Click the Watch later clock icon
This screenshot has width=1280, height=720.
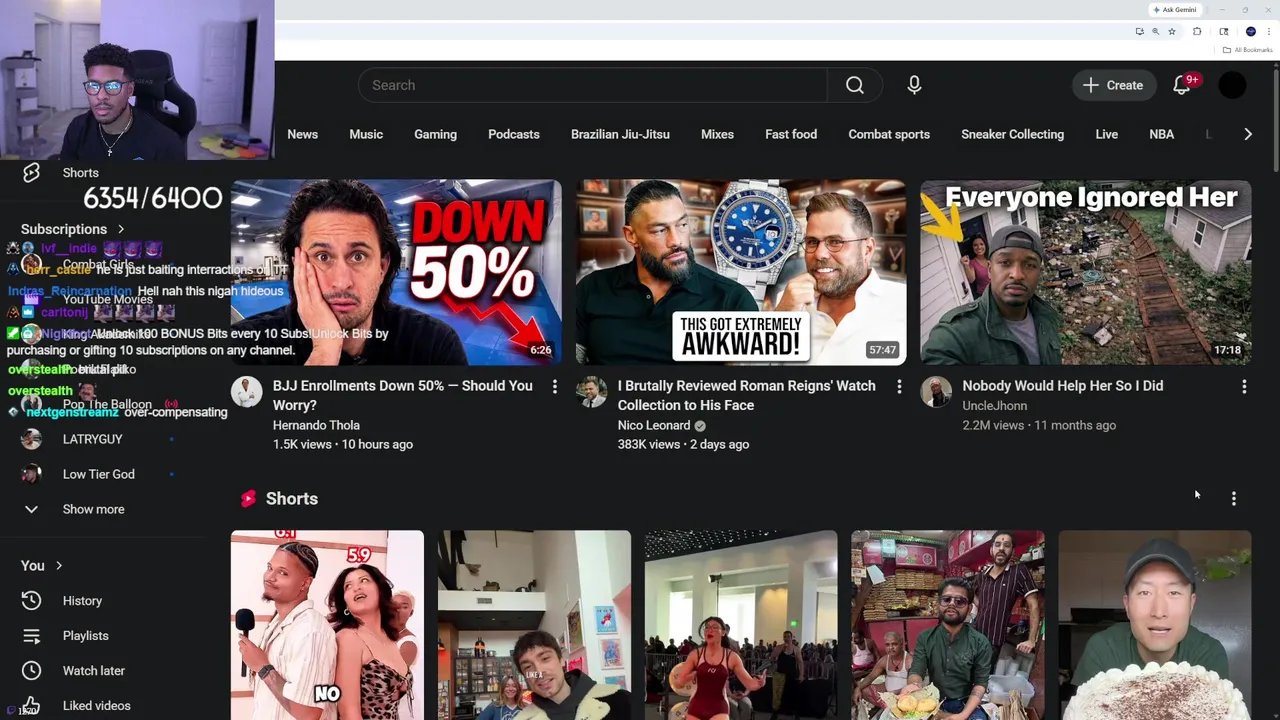coord(31,671)
